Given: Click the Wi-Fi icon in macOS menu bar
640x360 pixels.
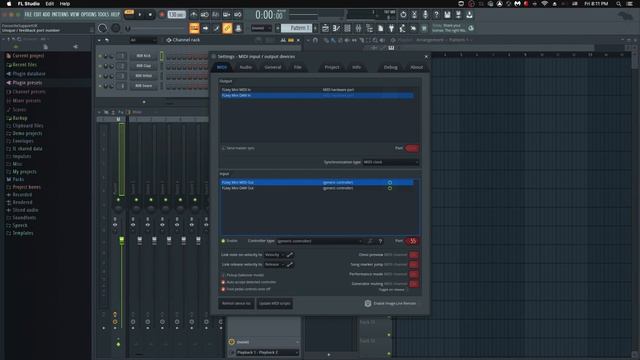Looking at the screenshot, I should click(544, 4).
